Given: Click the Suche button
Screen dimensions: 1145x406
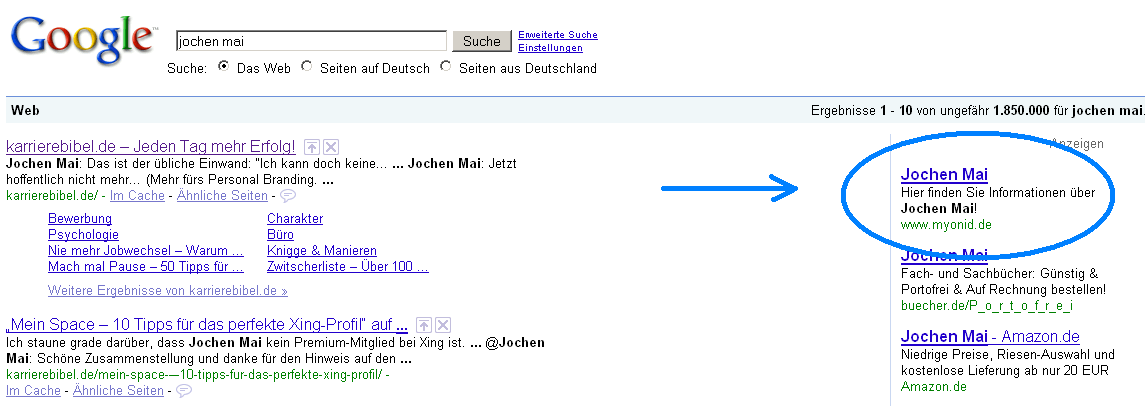Looking at the screenshot, I should (x=482, y=42).
